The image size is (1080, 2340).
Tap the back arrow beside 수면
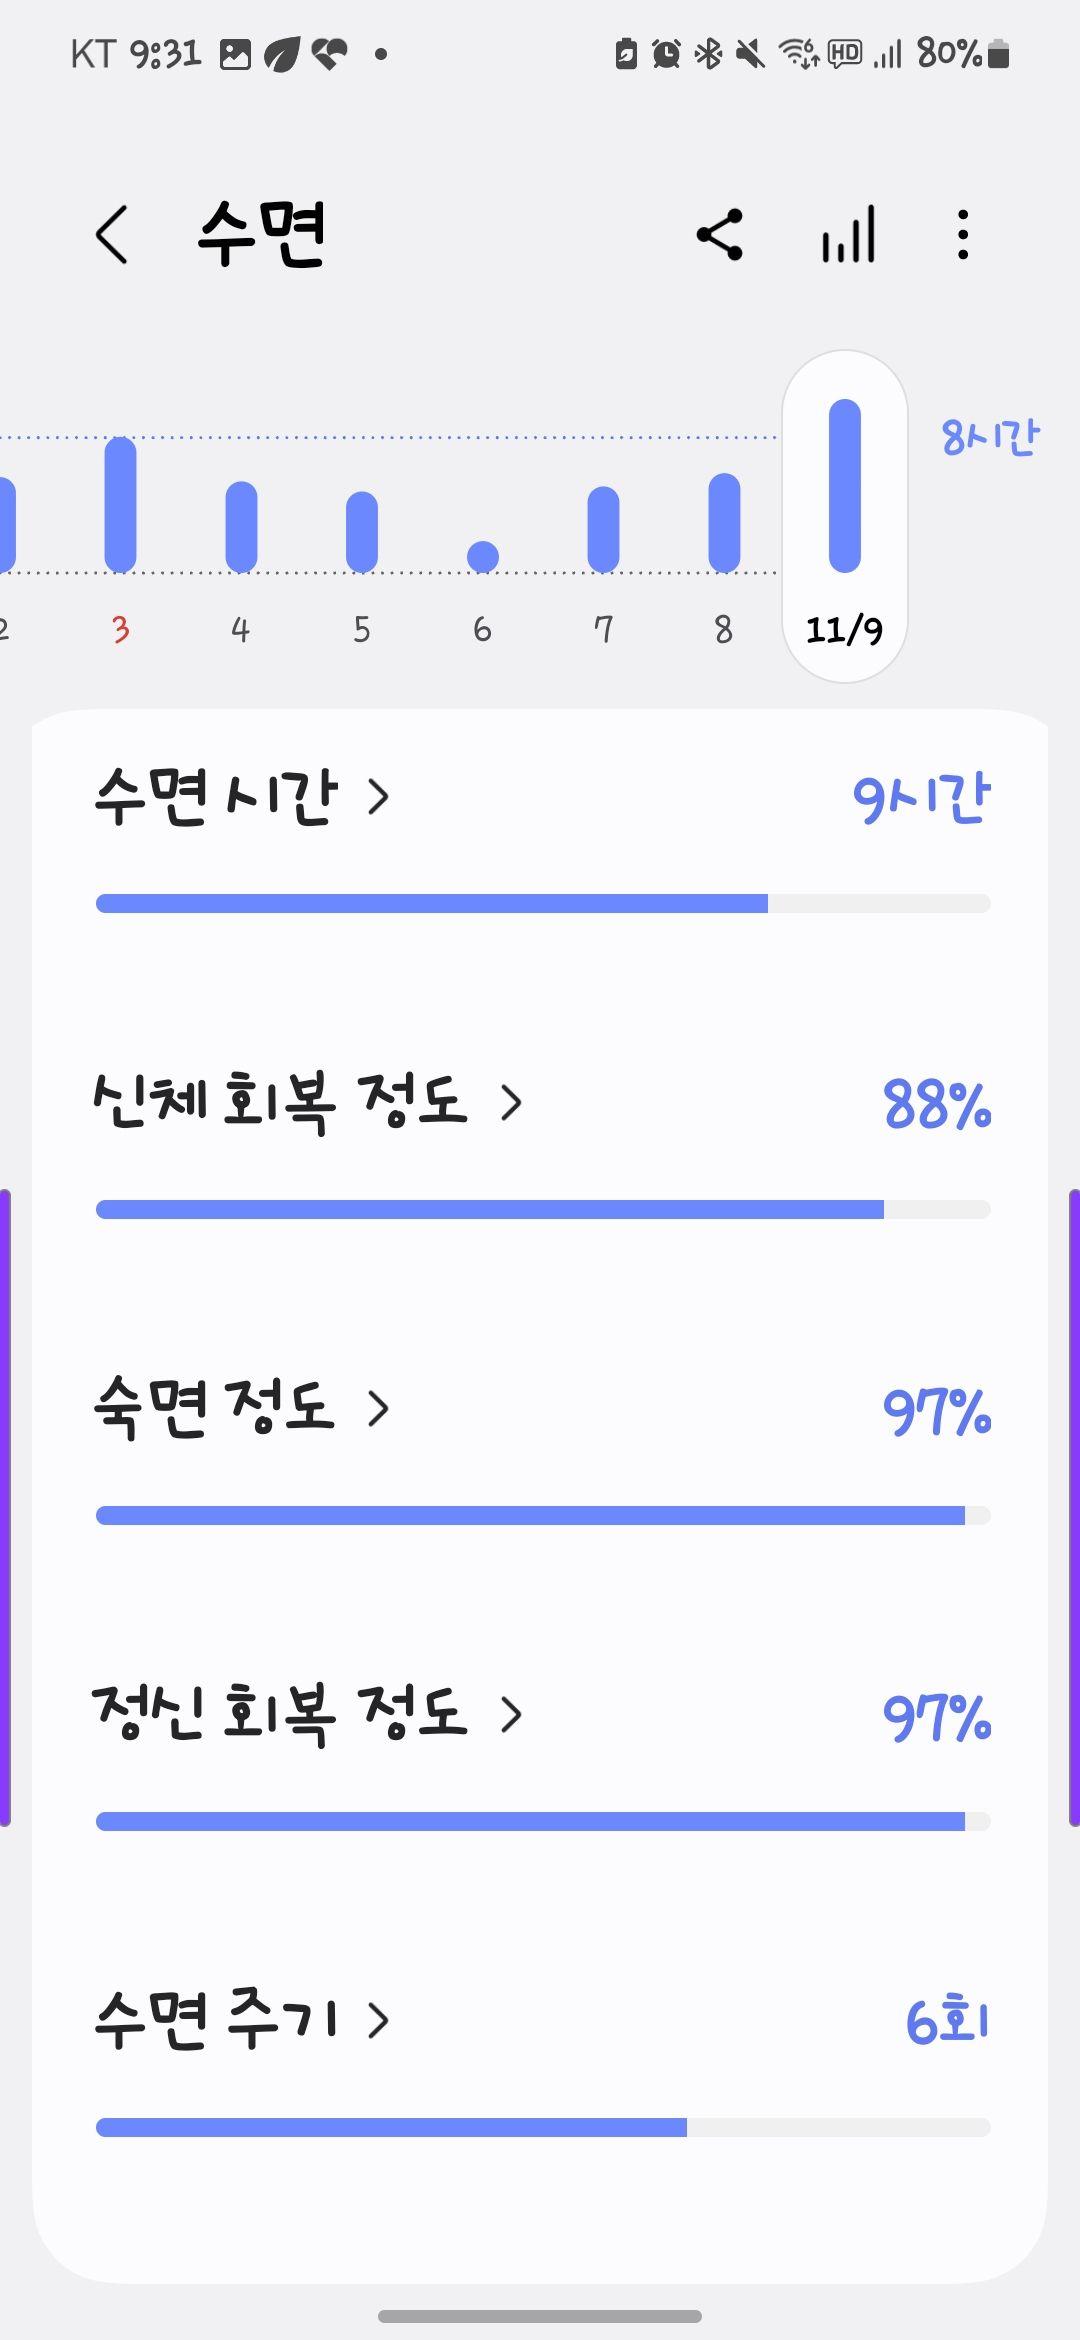[112, 235]
